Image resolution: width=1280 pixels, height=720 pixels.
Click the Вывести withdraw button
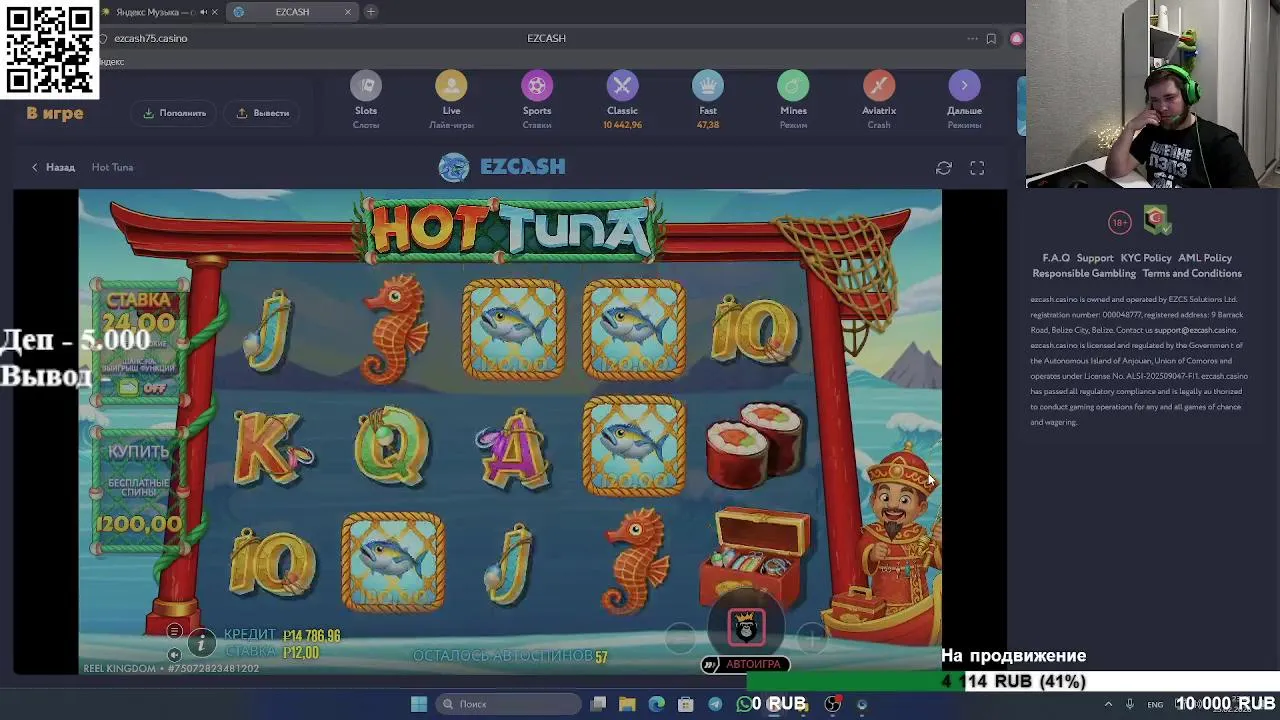click(263, 113)
